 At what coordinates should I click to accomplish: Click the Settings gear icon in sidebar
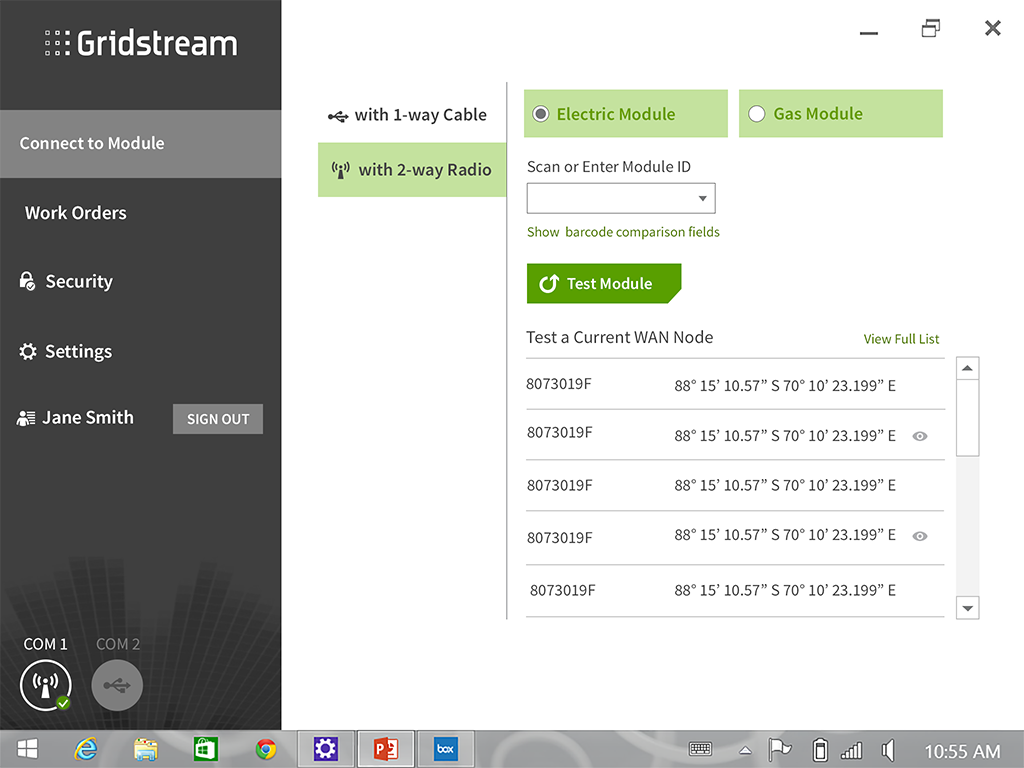tap(27, 352)
